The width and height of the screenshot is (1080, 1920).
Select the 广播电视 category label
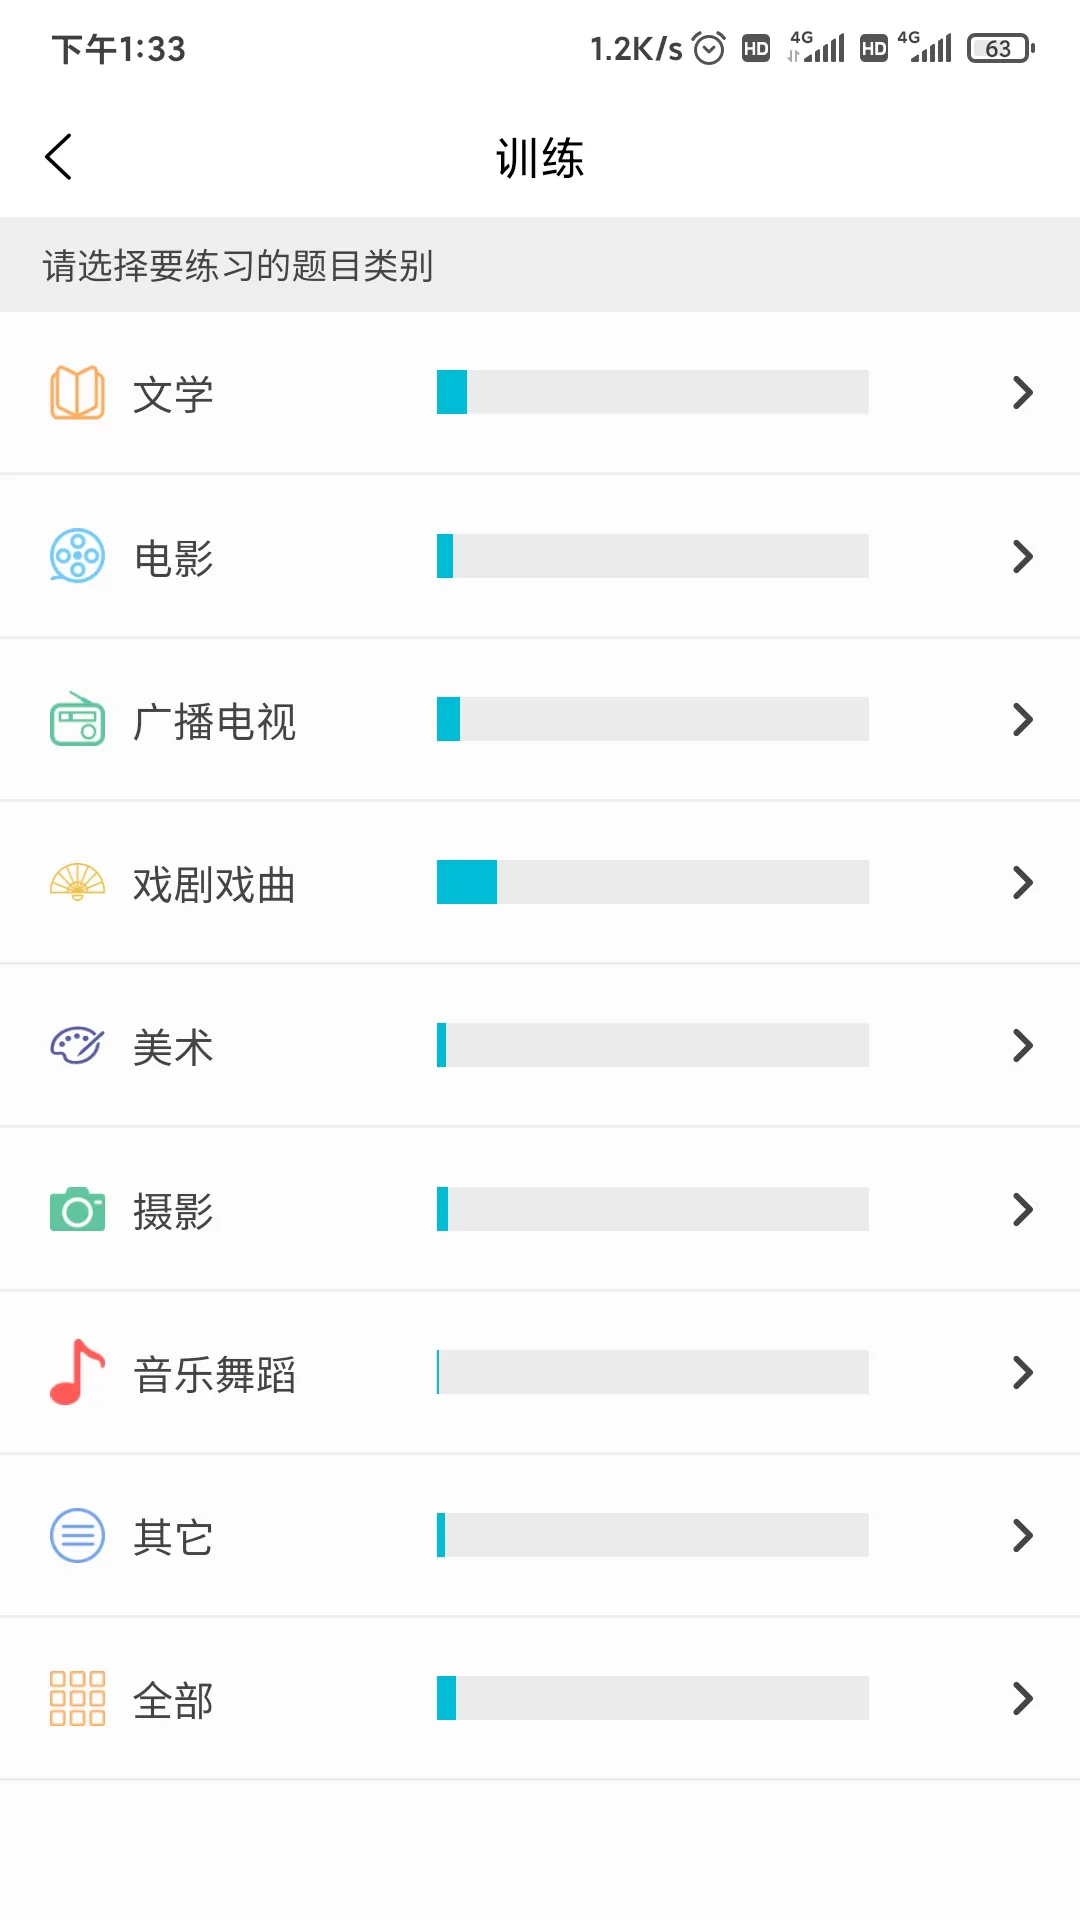(x=214, y=721)
